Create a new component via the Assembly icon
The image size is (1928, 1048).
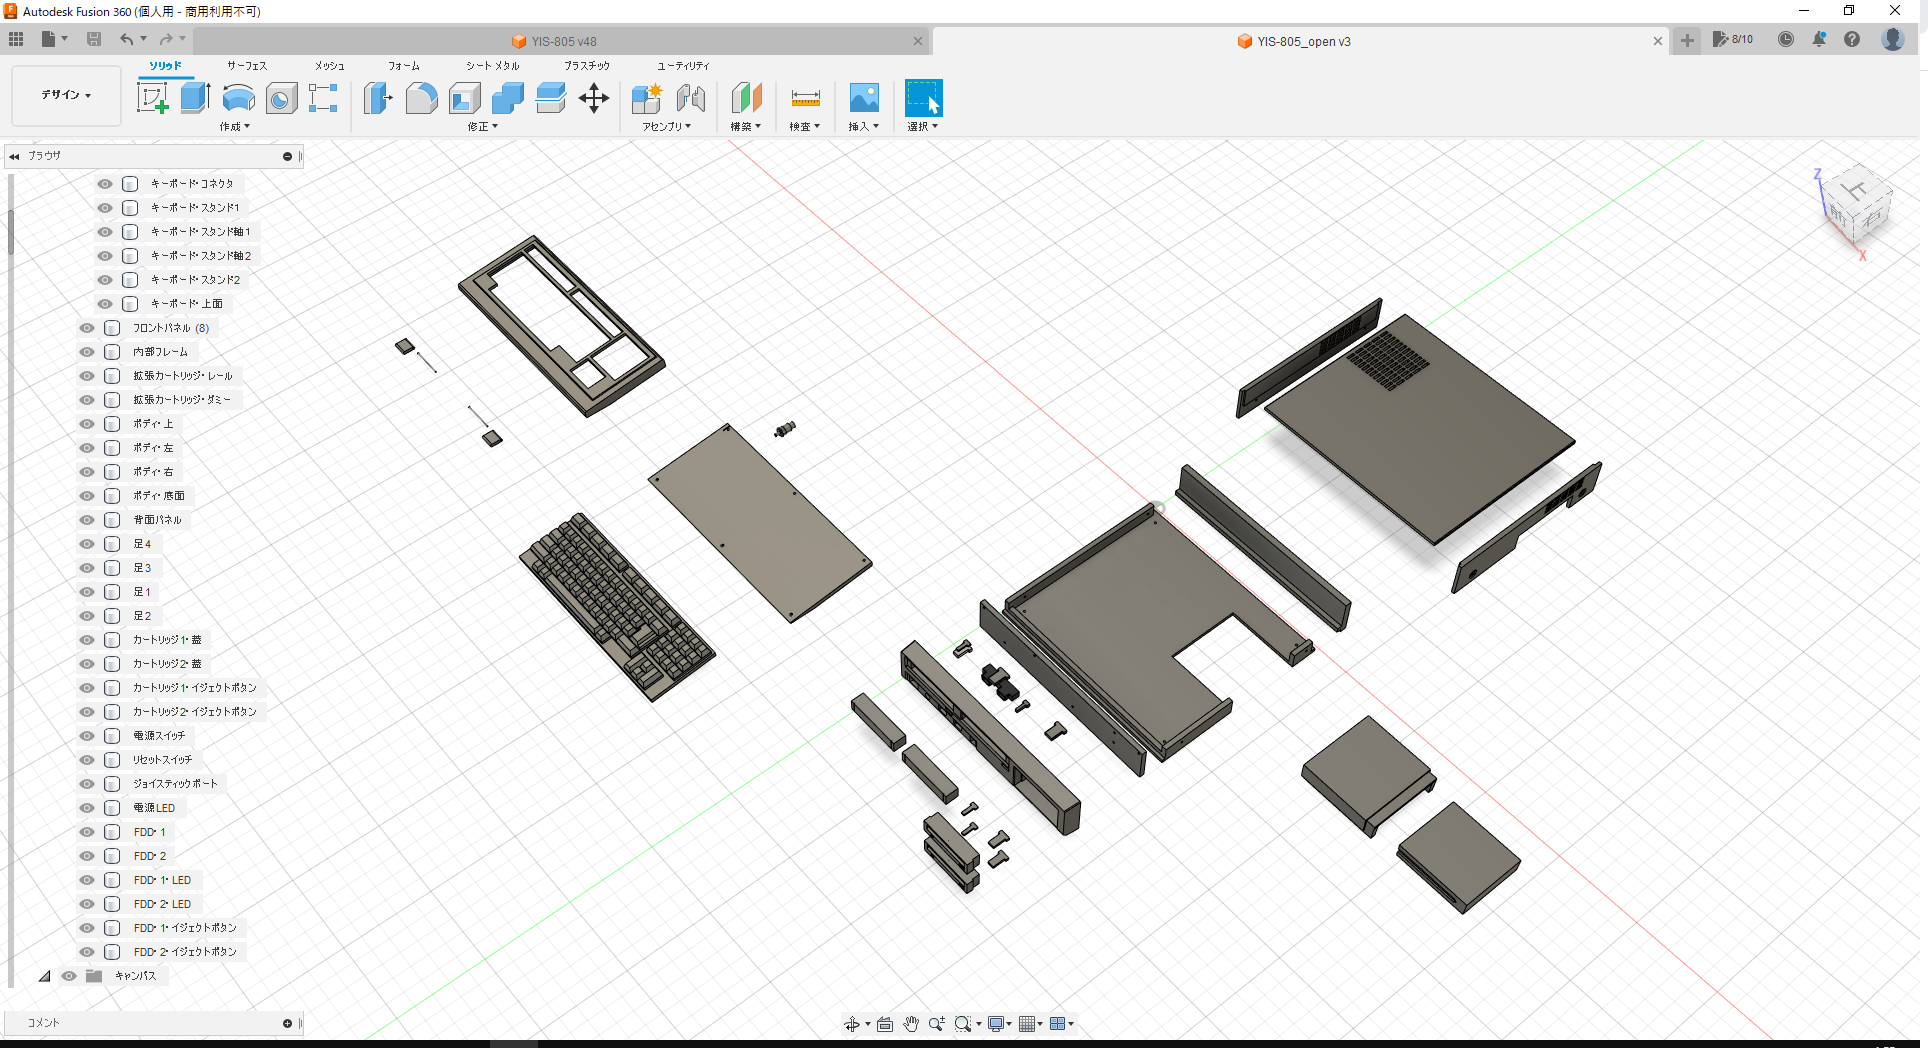click(646, 98)
